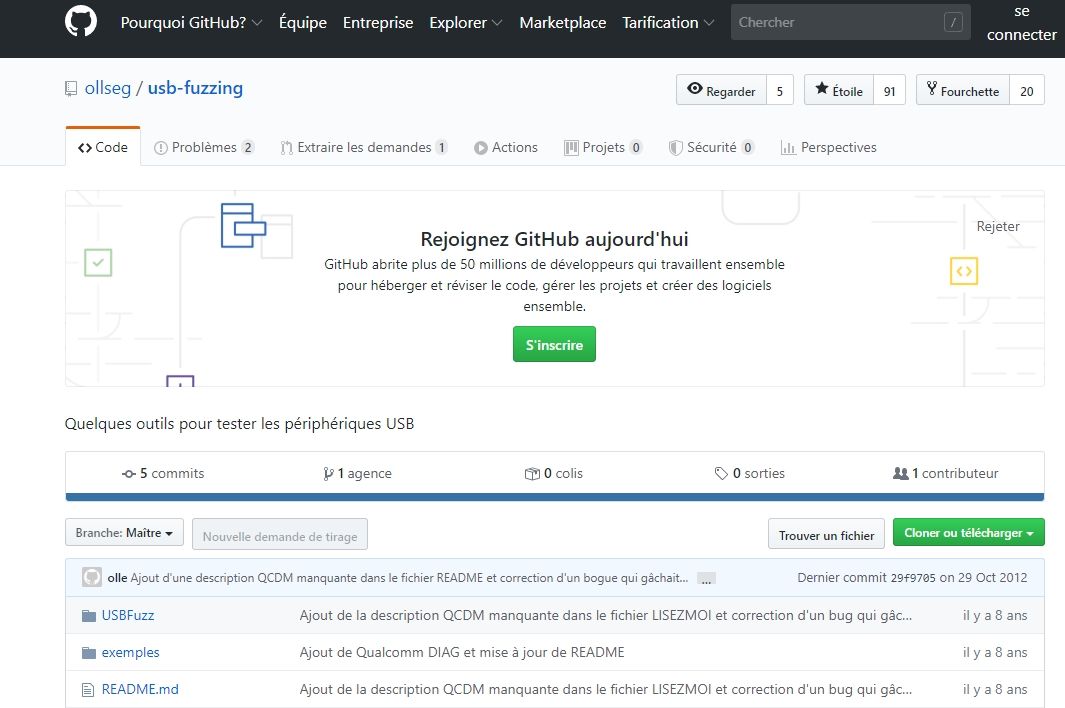Open the Explorer dropdown menu
The height and width of the screenshot is (708, 1065).
click(465, 22)
